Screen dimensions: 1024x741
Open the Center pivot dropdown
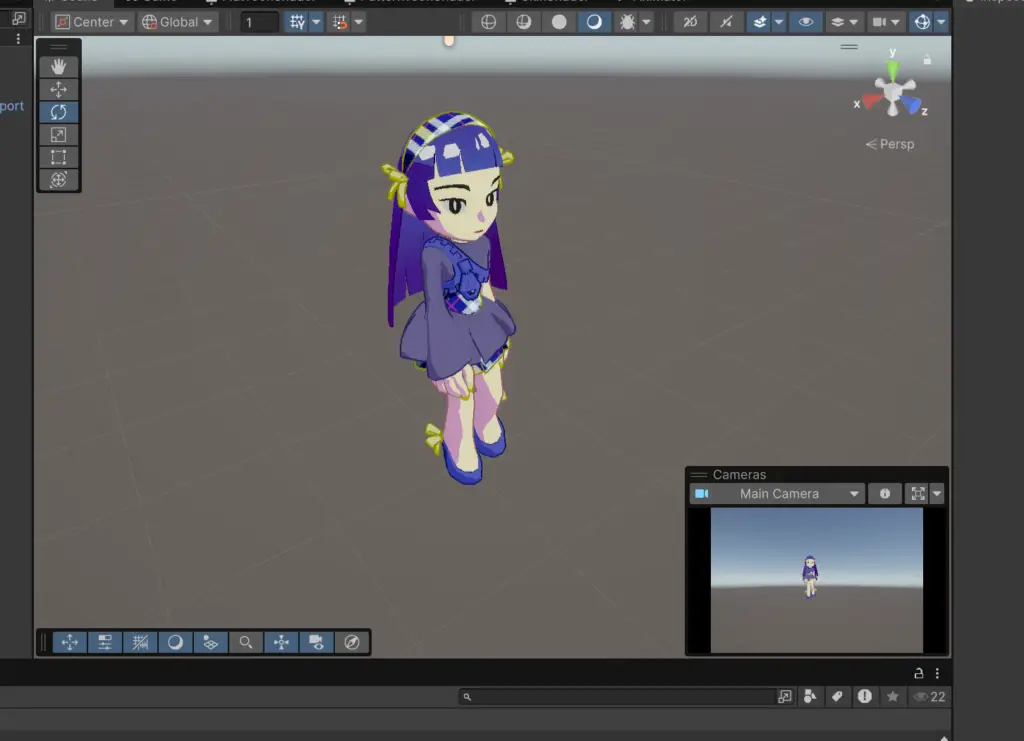click(x=91, y=22)
